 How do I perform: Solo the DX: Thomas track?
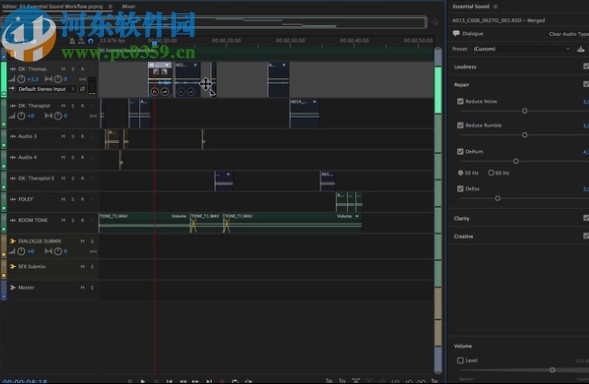[x=73, y=69]
